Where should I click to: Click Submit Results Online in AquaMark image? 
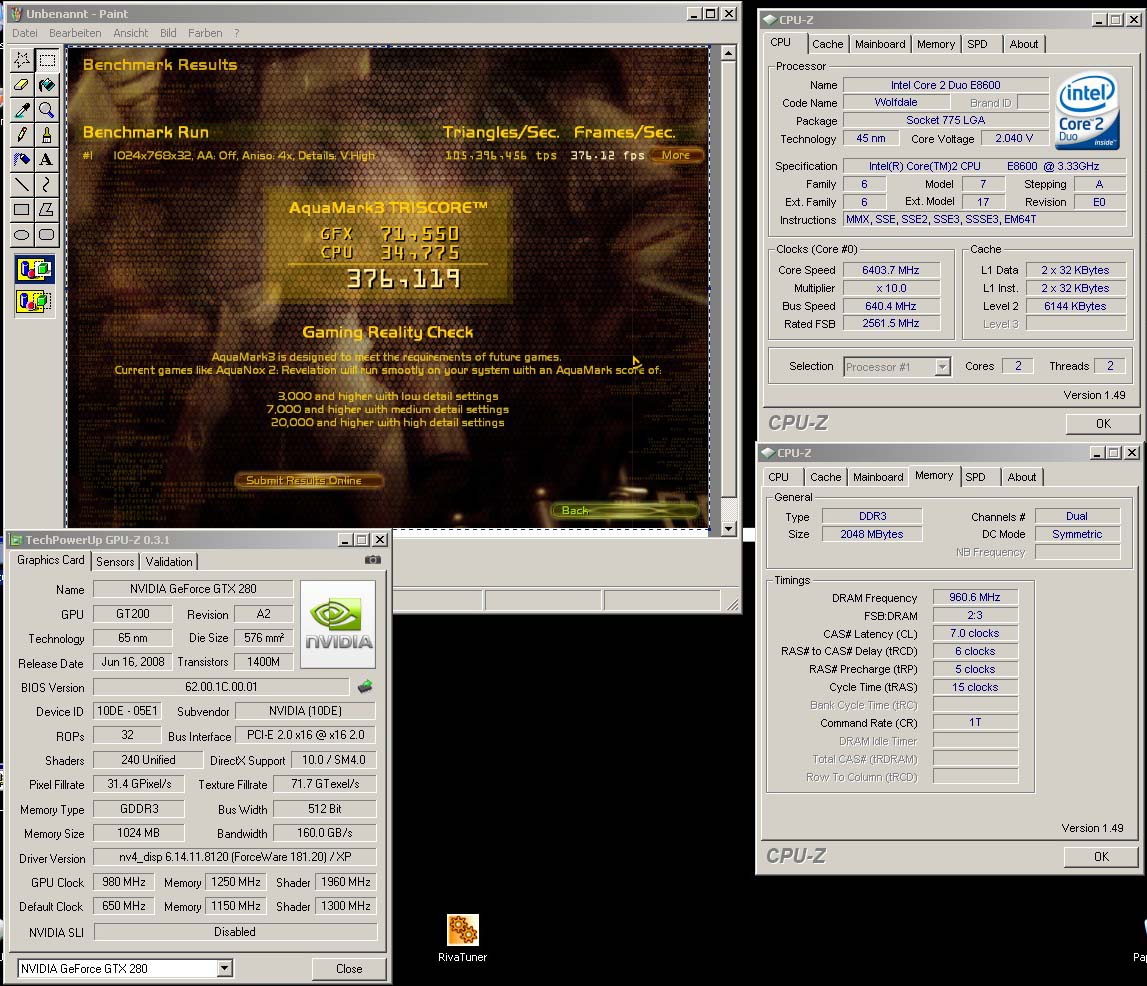coord(308,481)
